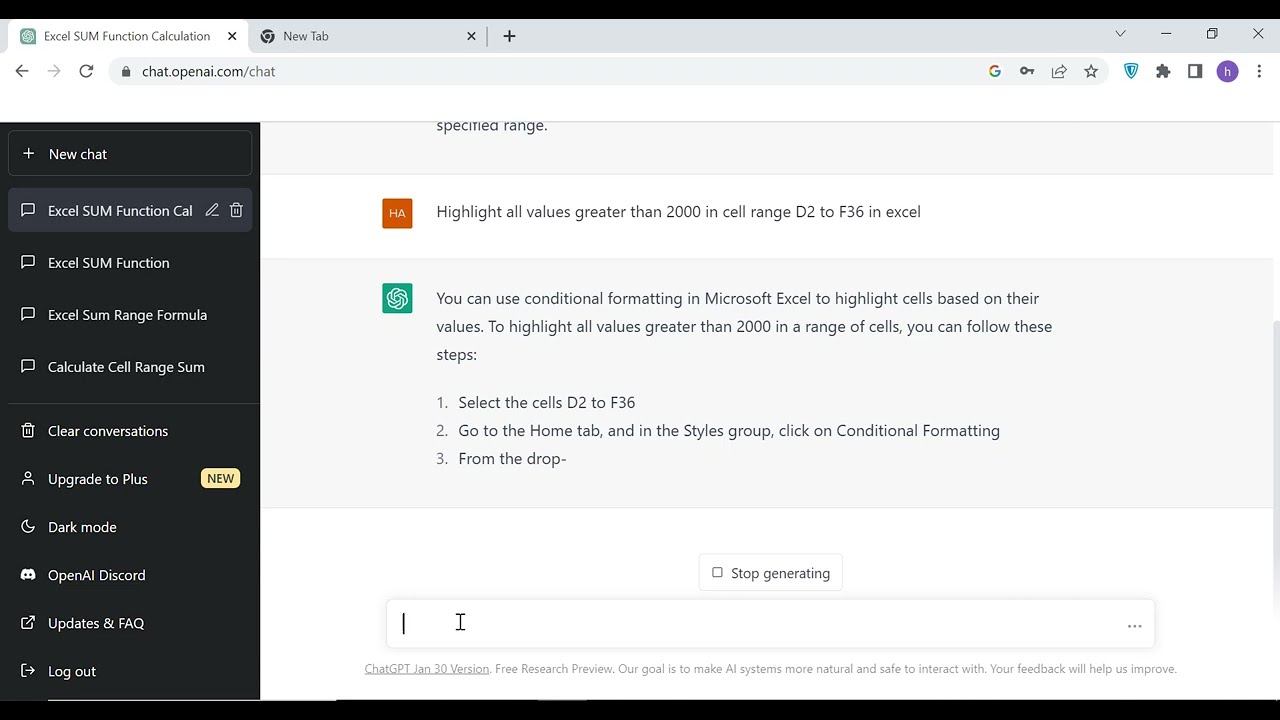Open the Calculate Cell Range Sum chat

coord(130,367)
